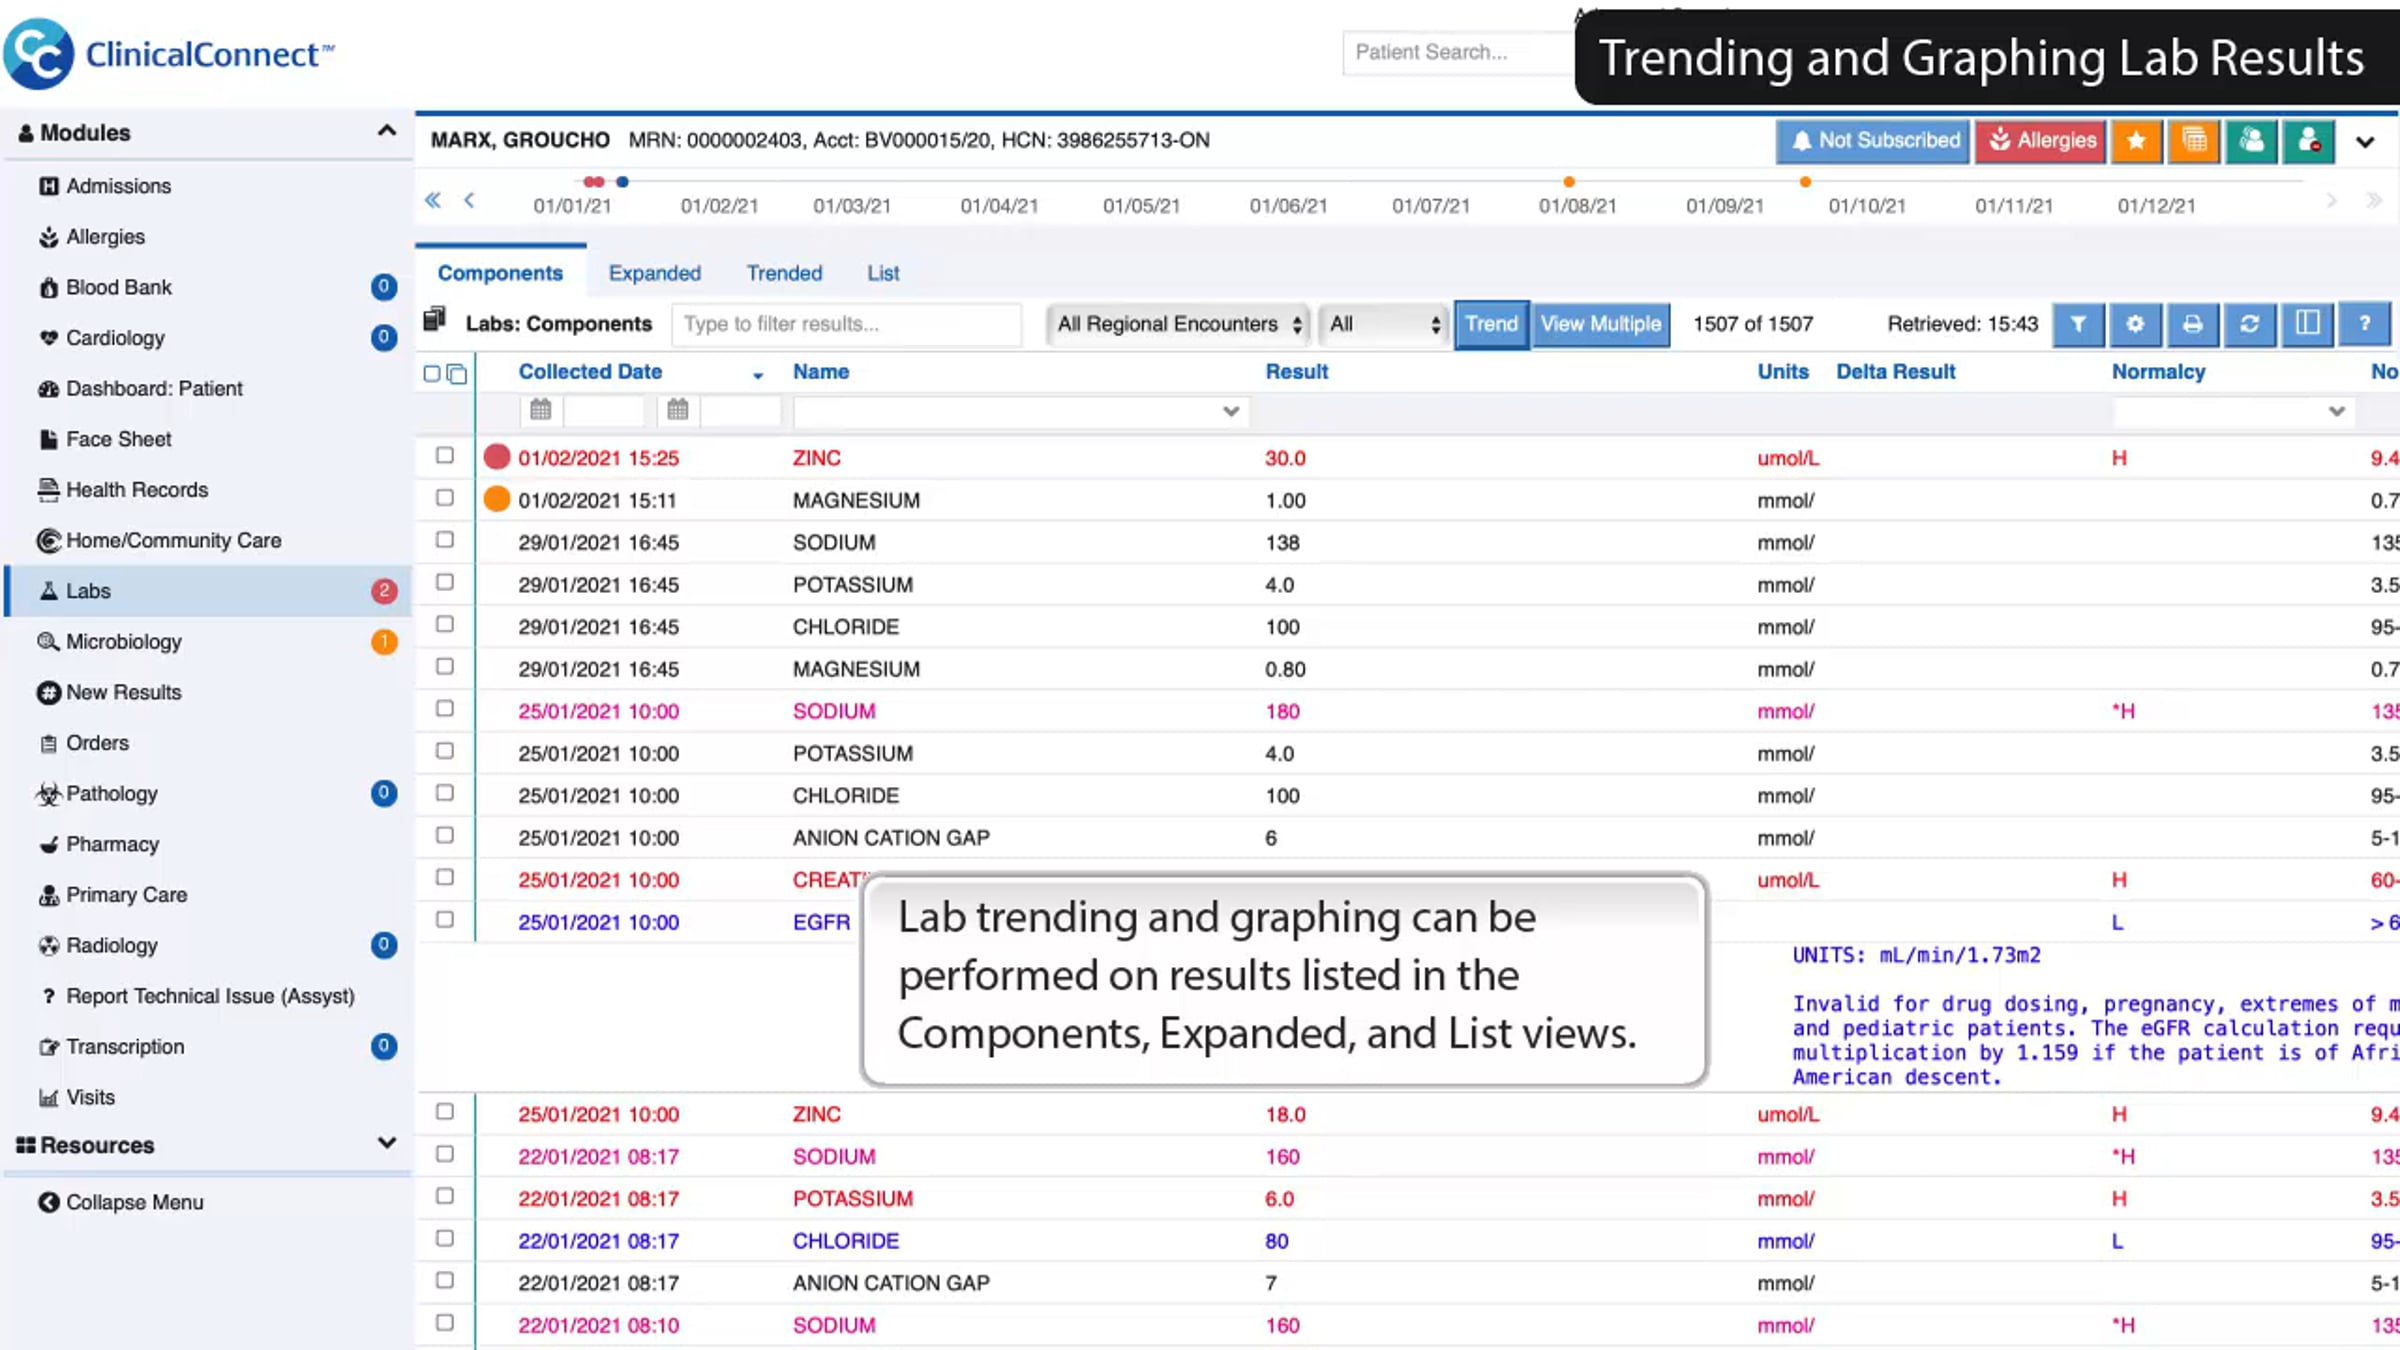Open the All filter dropdown
The image size is (2400, 1350).
pyautogui.click(x=1384, y=324)
